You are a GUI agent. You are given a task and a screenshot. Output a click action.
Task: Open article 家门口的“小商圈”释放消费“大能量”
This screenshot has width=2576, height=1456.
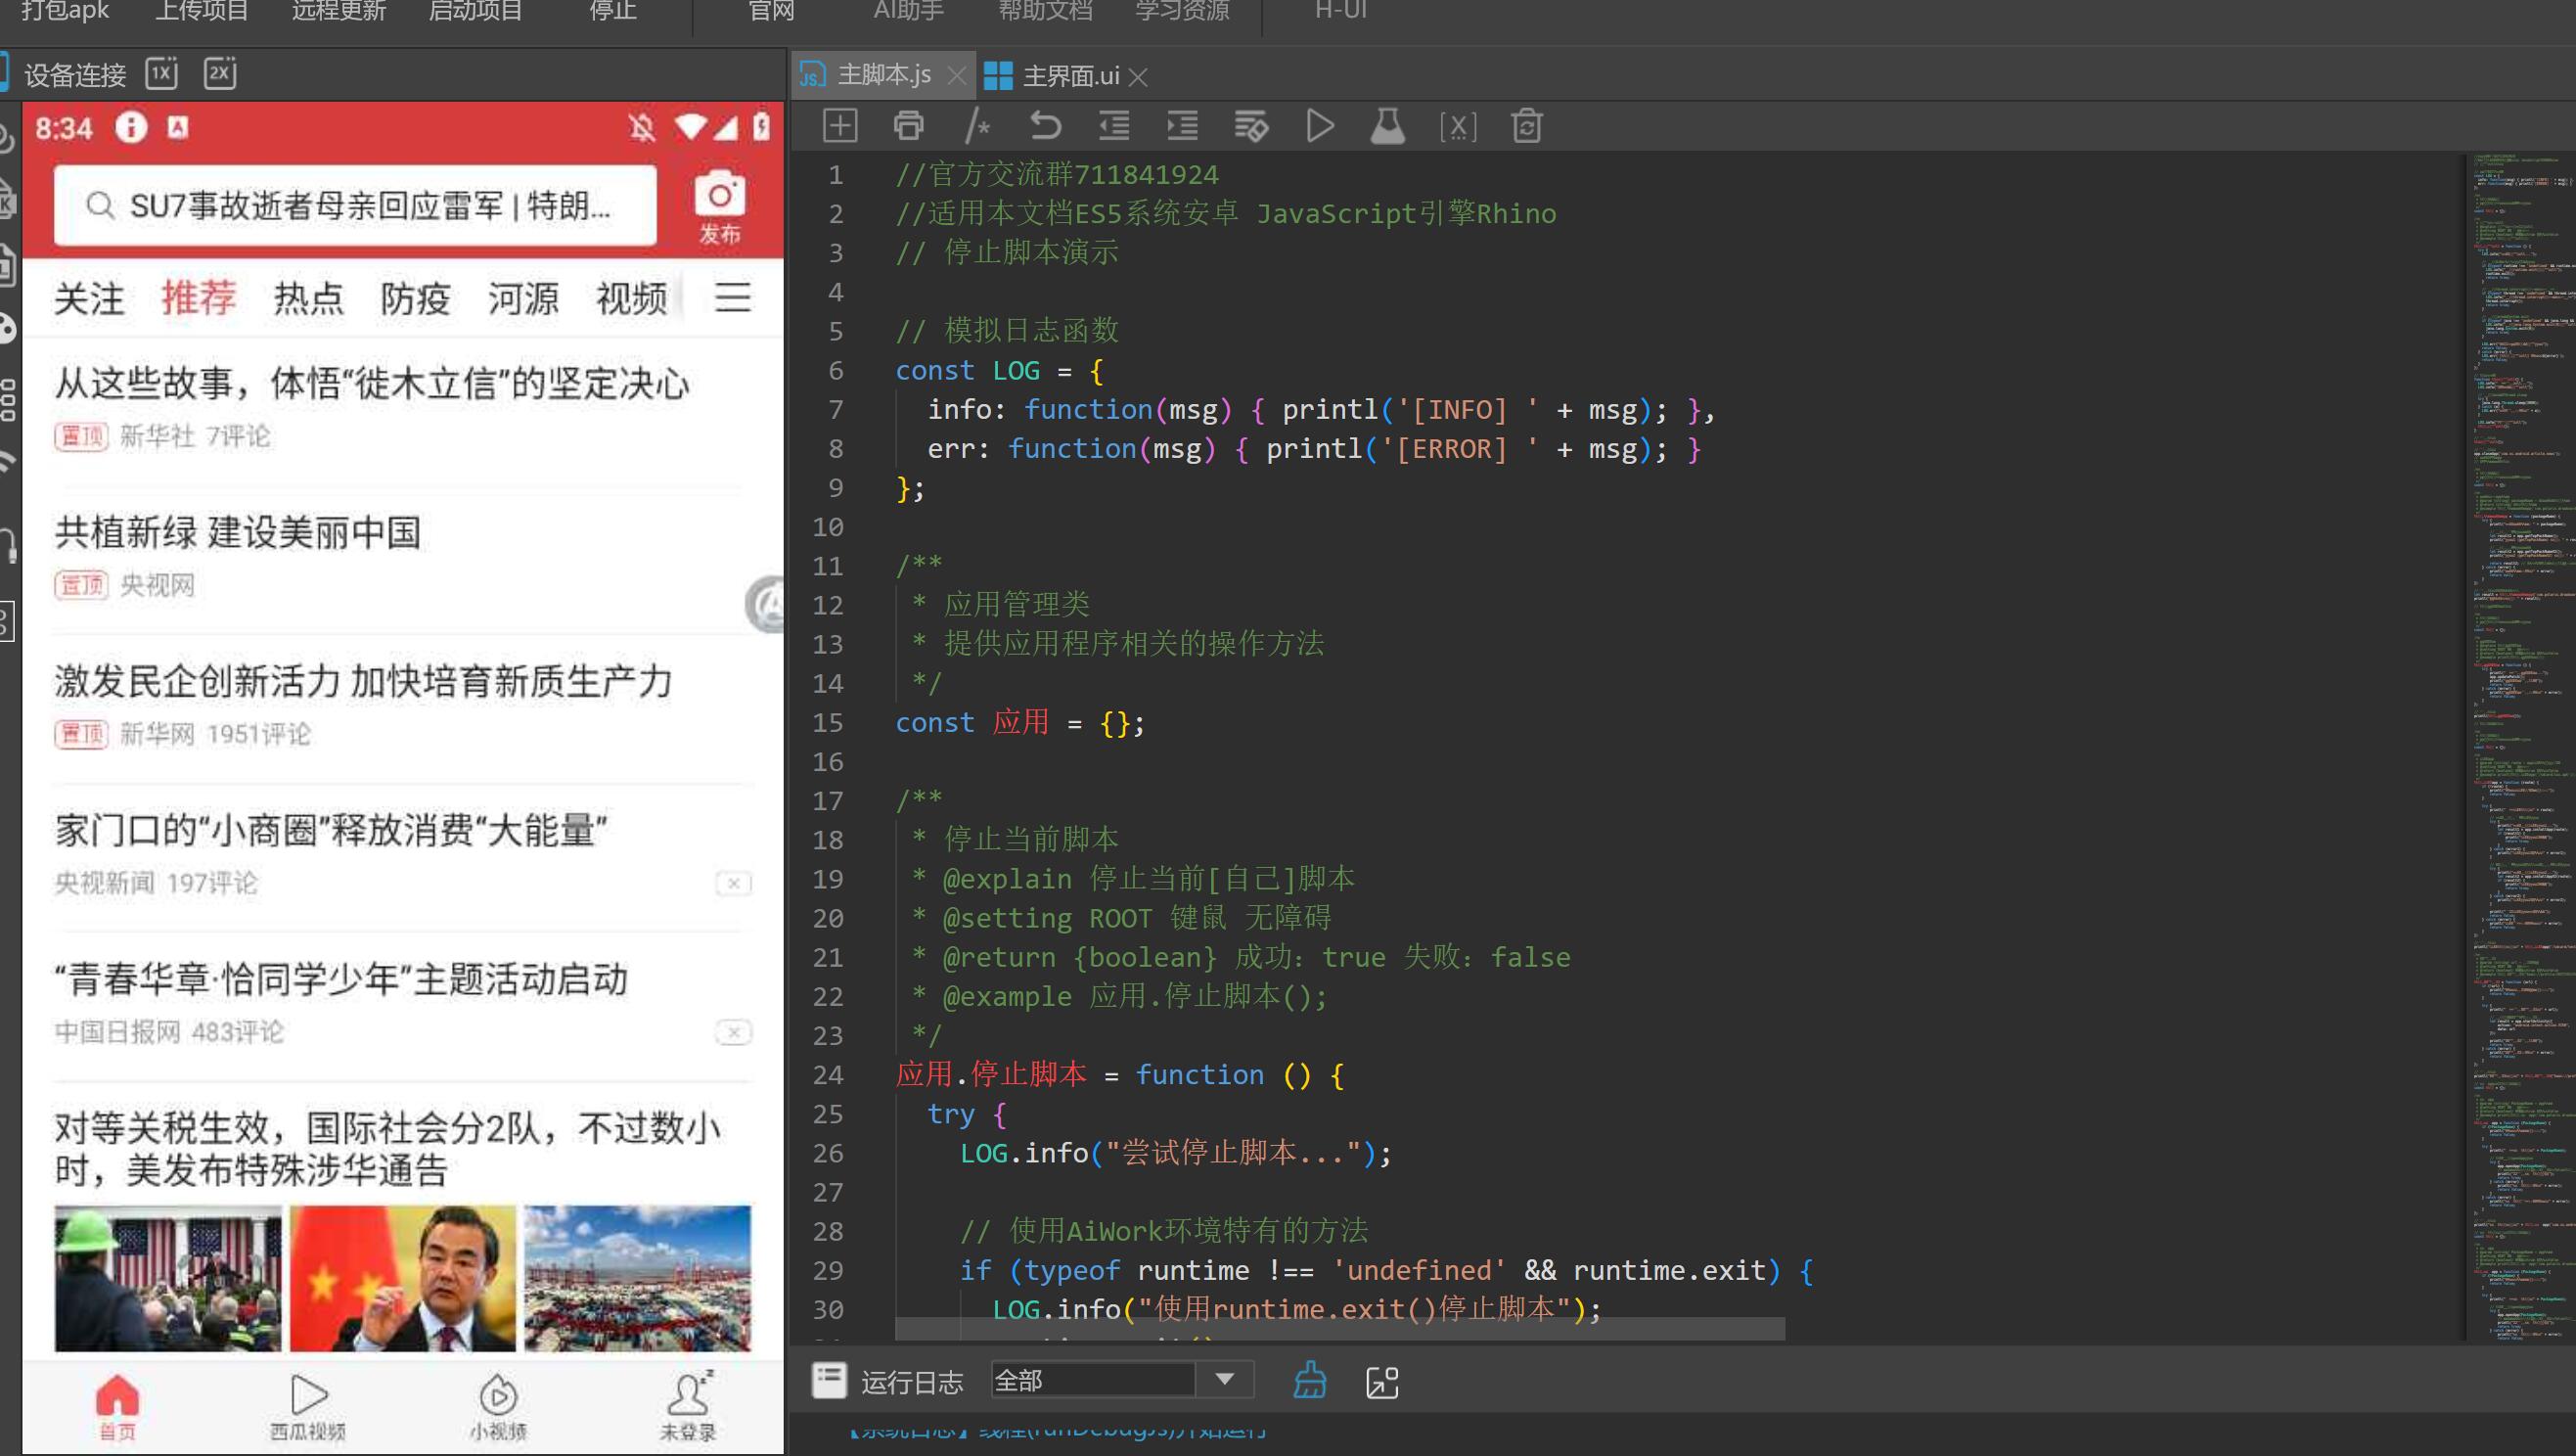point(331,830)
